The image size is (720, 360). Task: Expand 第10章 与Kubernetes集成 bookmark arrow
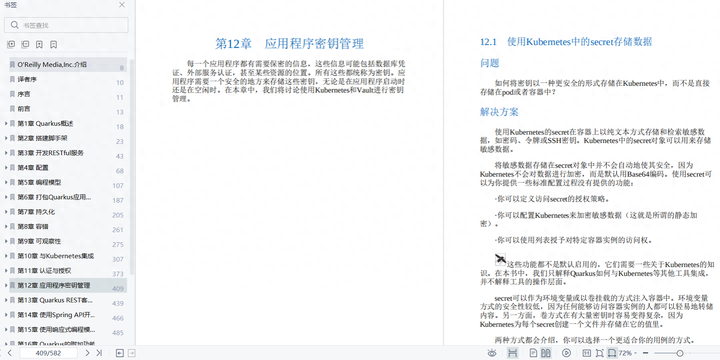[x=6, y=256]
